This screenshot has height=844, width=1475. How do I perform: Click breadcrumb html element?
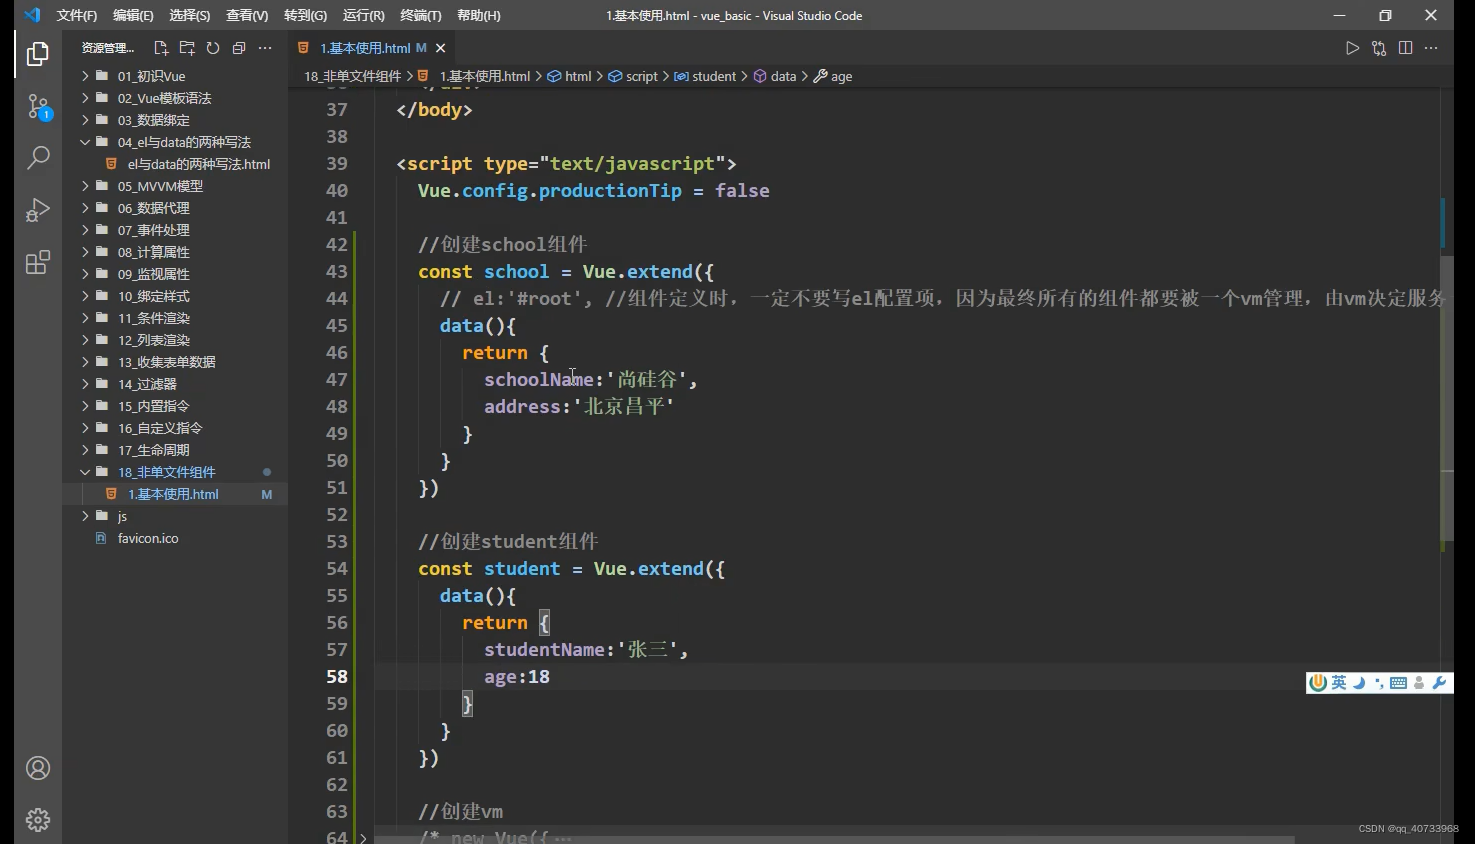[x=570, y=76]
